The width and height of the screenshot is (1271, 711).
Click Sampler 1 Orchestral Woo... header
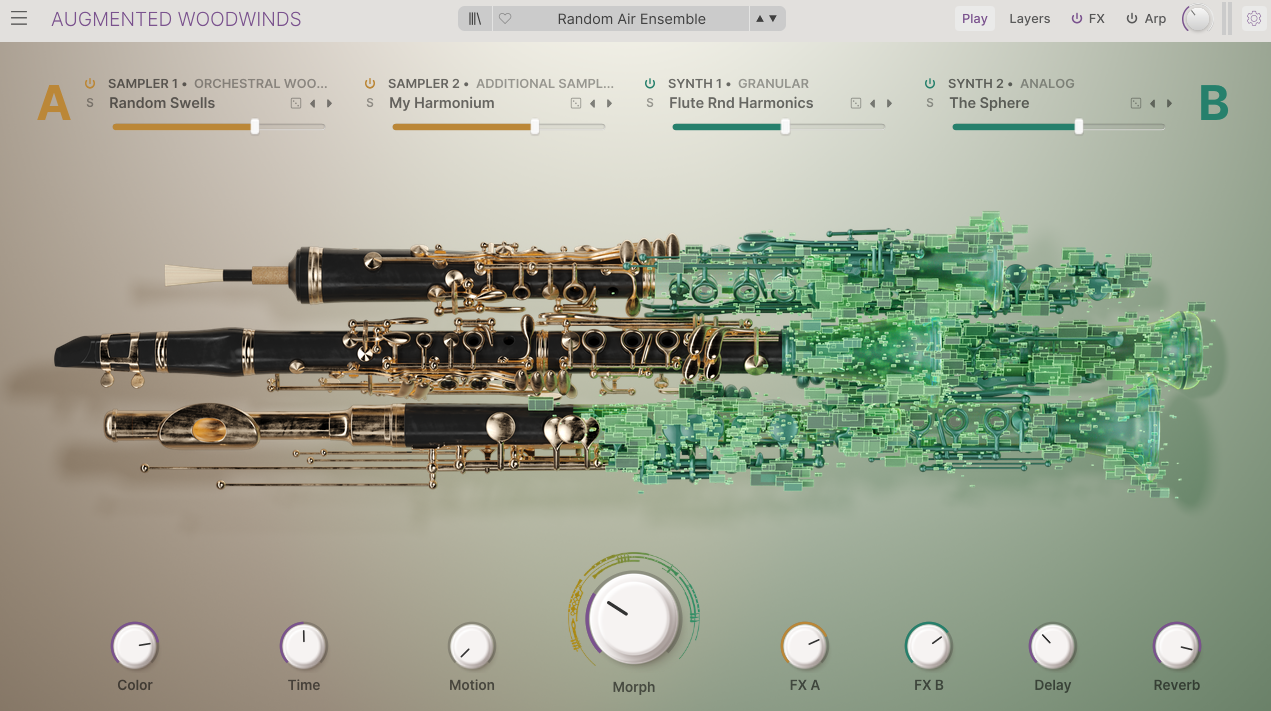217,84
